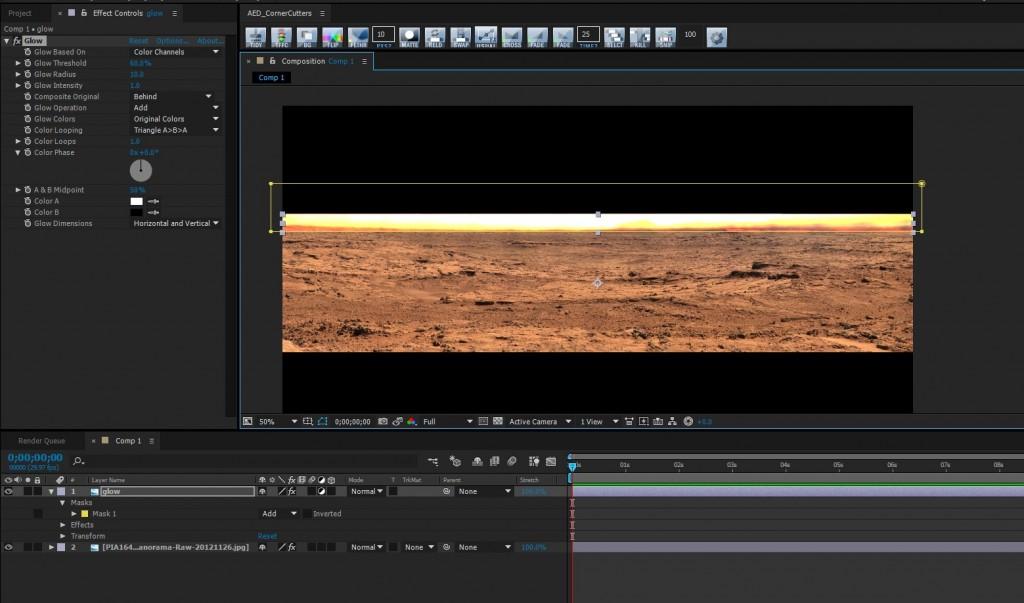Click the SWAP icon in CornerCutters toolbar
1024x603 pixels.
point(460,37)
